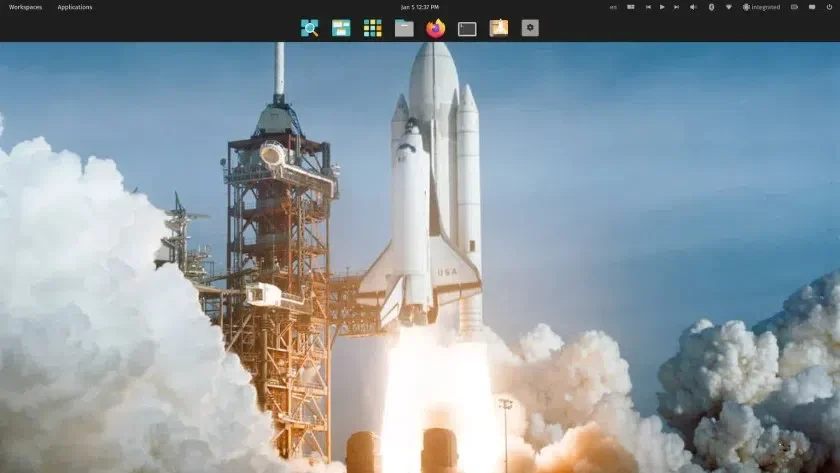The width and height of the screenshot is (840, 473).
Task: Click the date and time clock
Action: (x=419, y=7)
